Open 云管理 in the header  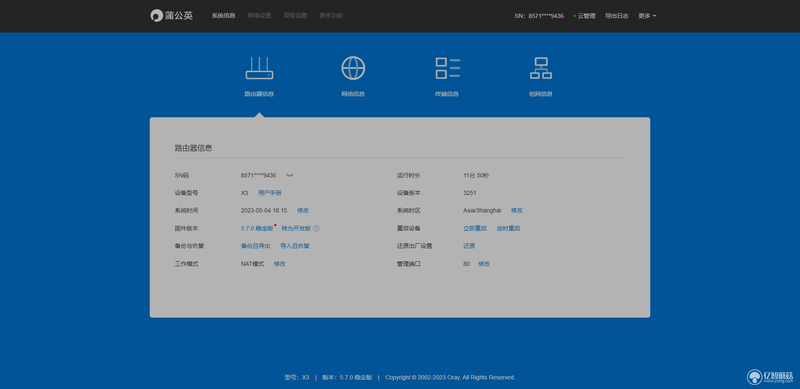click(584, 16)
